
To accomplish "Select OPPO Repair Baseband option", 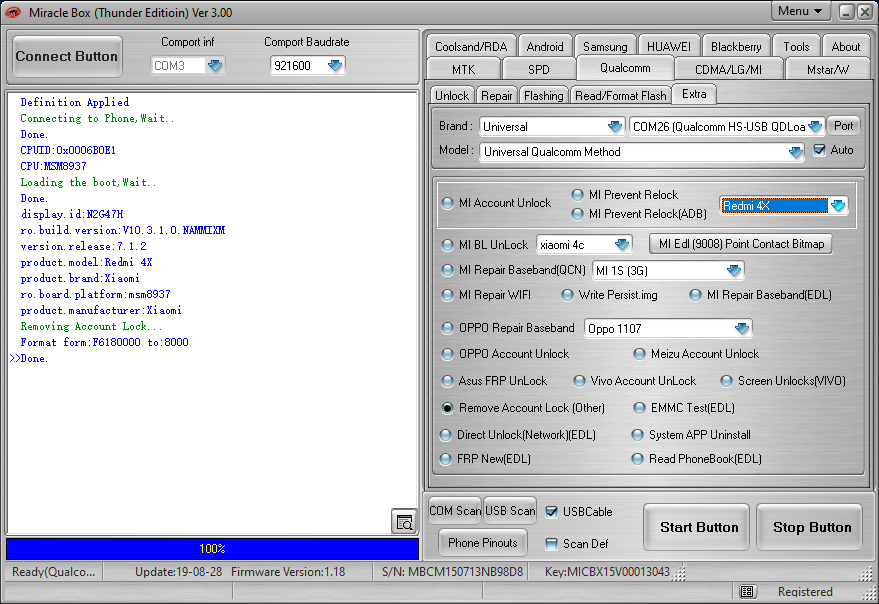I will click(447, 328).
